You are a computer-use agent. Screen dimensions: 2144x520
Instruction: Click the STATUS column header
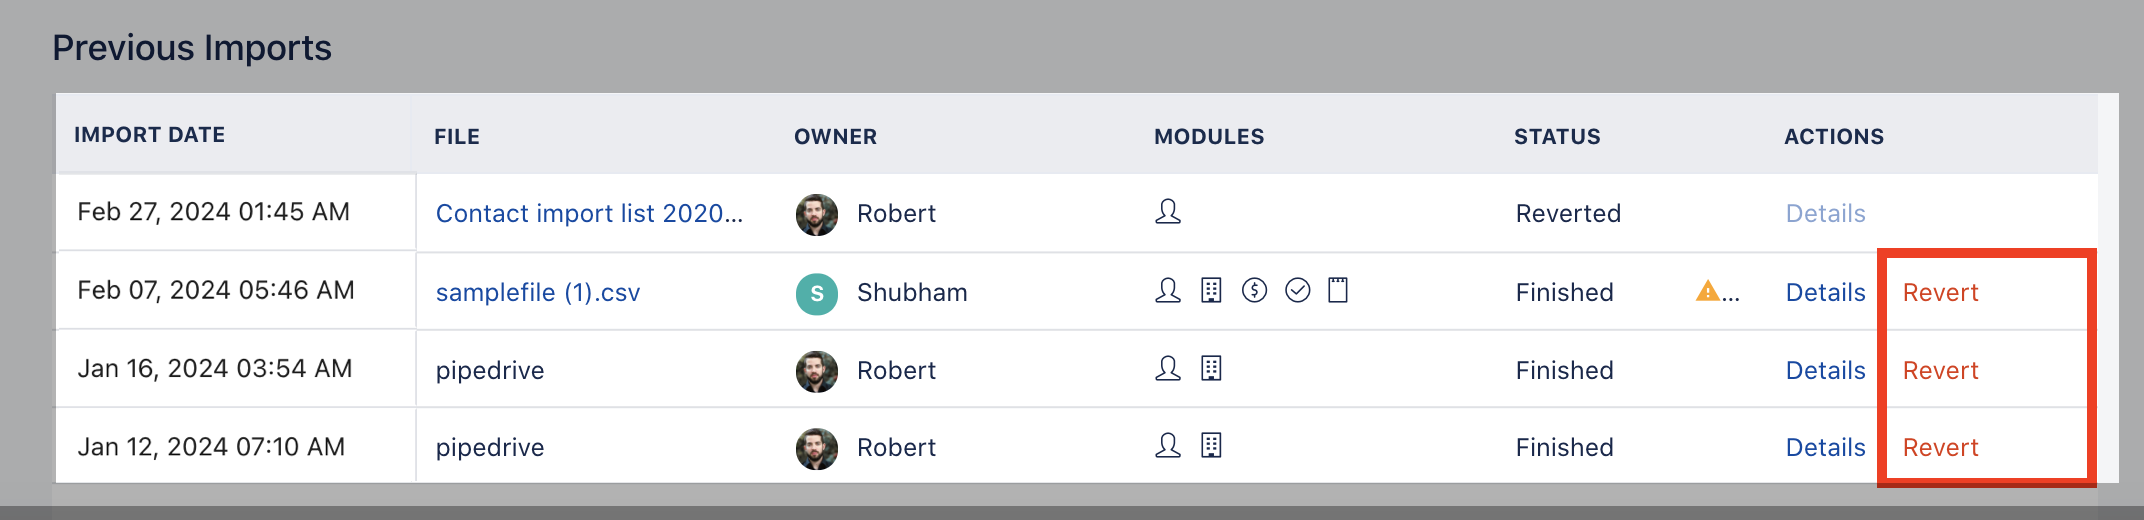(x=1557, y=137)
